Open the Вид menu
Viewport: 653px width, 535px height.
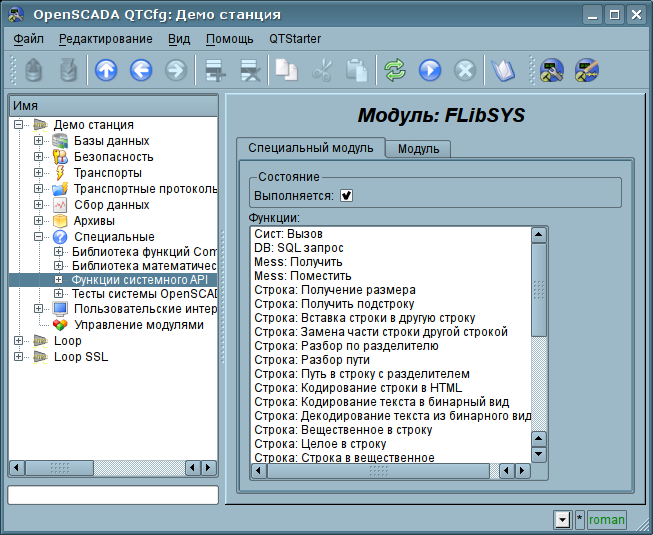click(x=179, y=39)
